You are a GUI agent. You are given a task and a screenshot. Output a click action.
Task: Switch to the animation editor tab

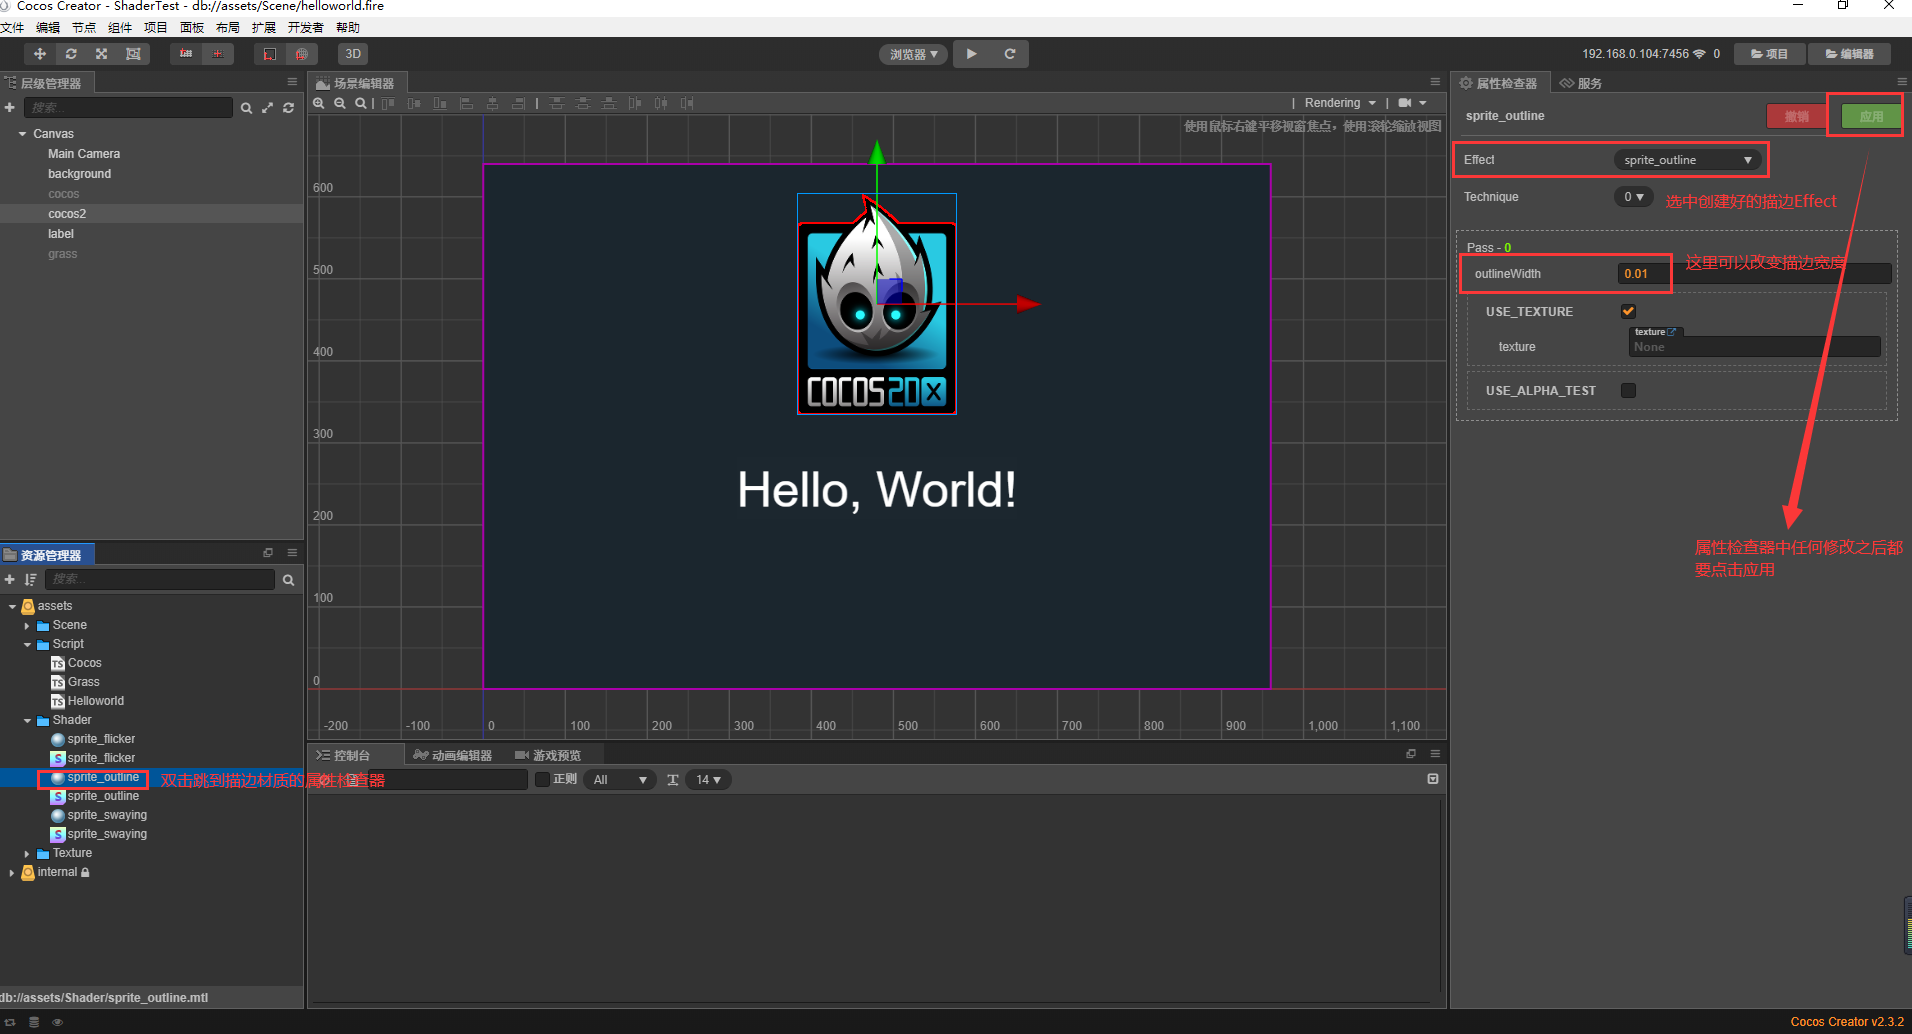pyautogui.click(x=453, y=755)
